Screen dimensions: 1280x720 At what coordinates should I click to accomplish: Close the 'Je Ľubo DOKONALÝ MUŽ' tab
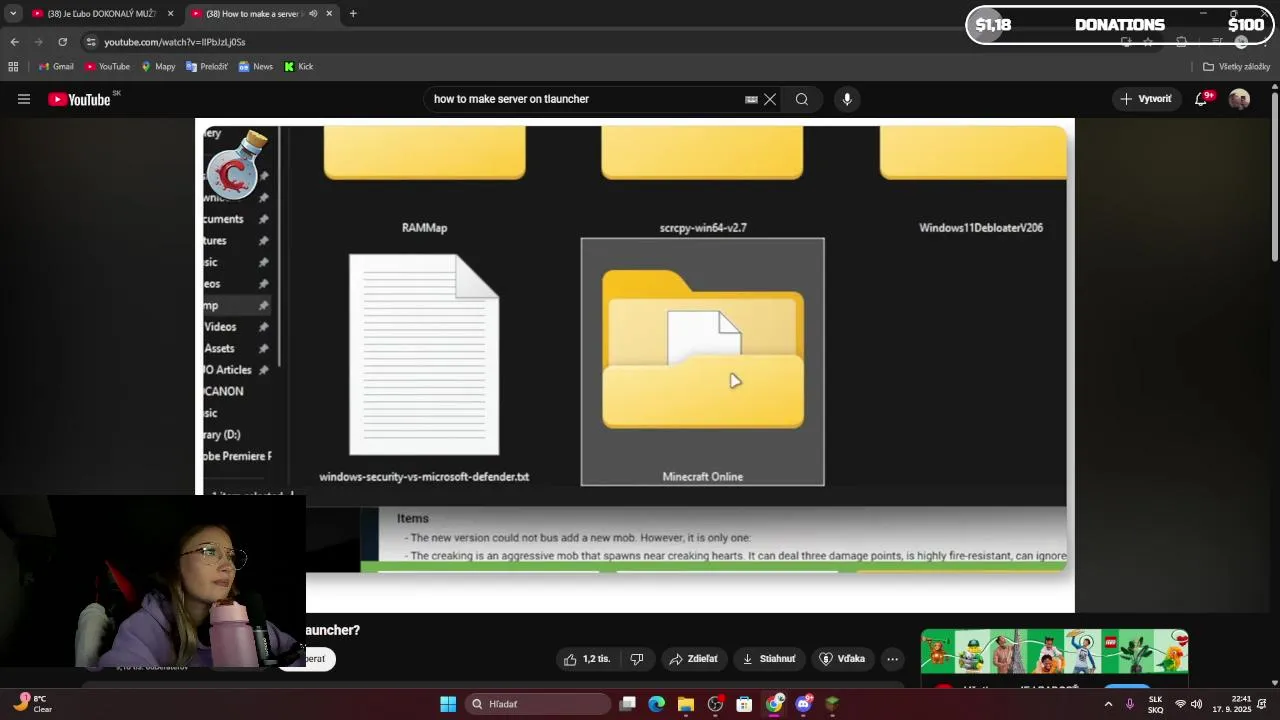coord(170,14)
